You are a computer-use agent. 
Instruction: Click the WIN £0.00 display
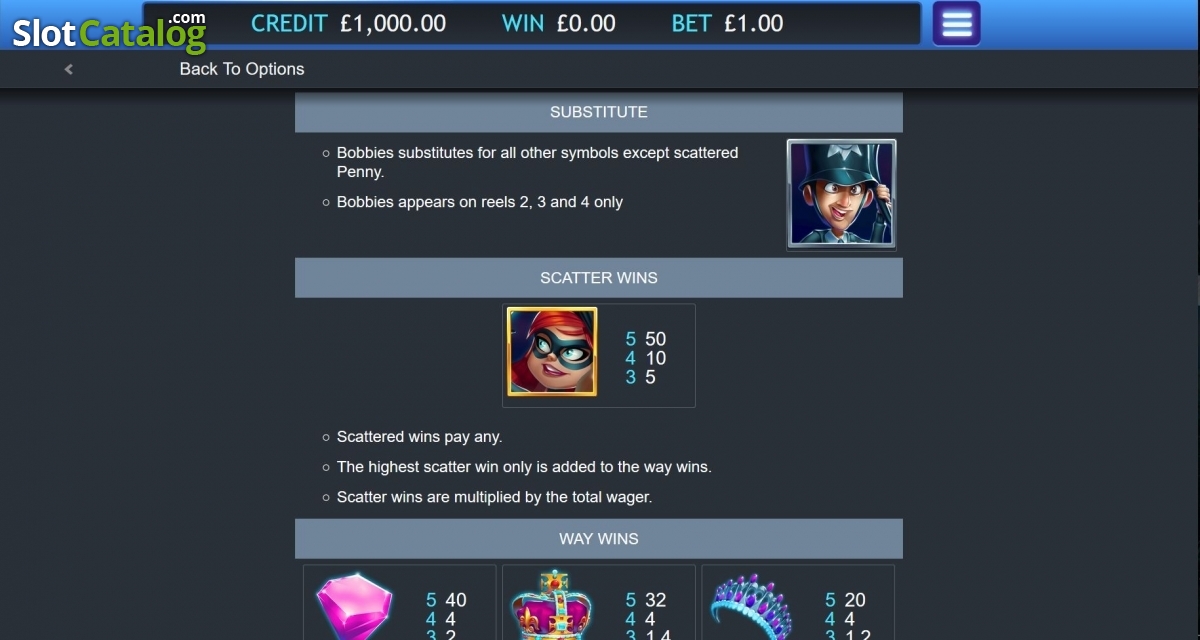[x=558, y=23]
